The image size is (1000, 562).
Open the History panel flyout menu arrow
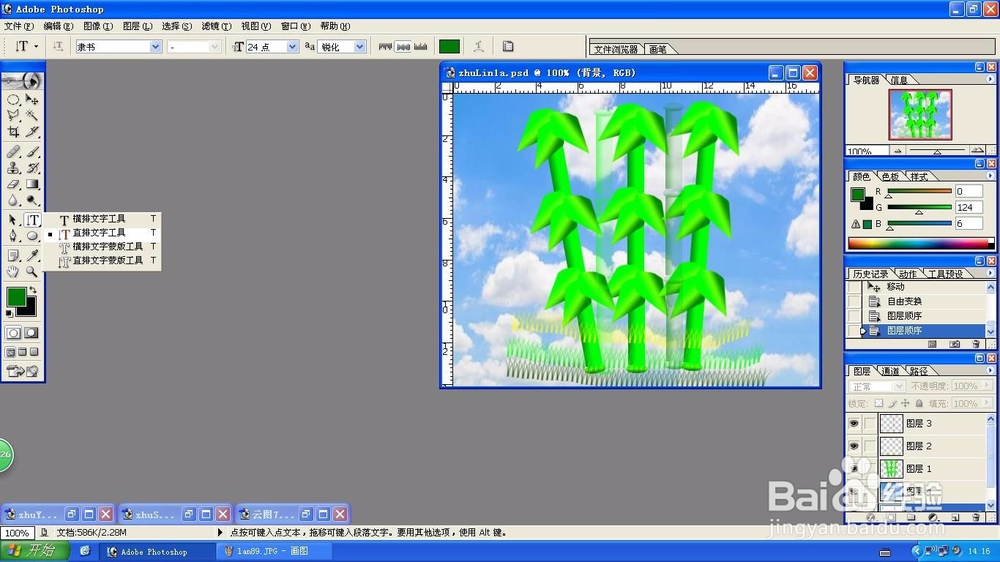tap(990, 274)
